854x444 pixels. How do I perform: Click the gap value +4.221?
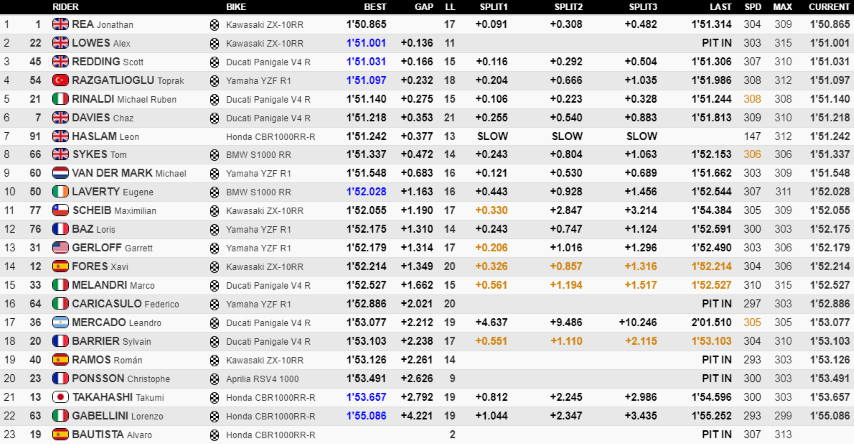(417, 415)
